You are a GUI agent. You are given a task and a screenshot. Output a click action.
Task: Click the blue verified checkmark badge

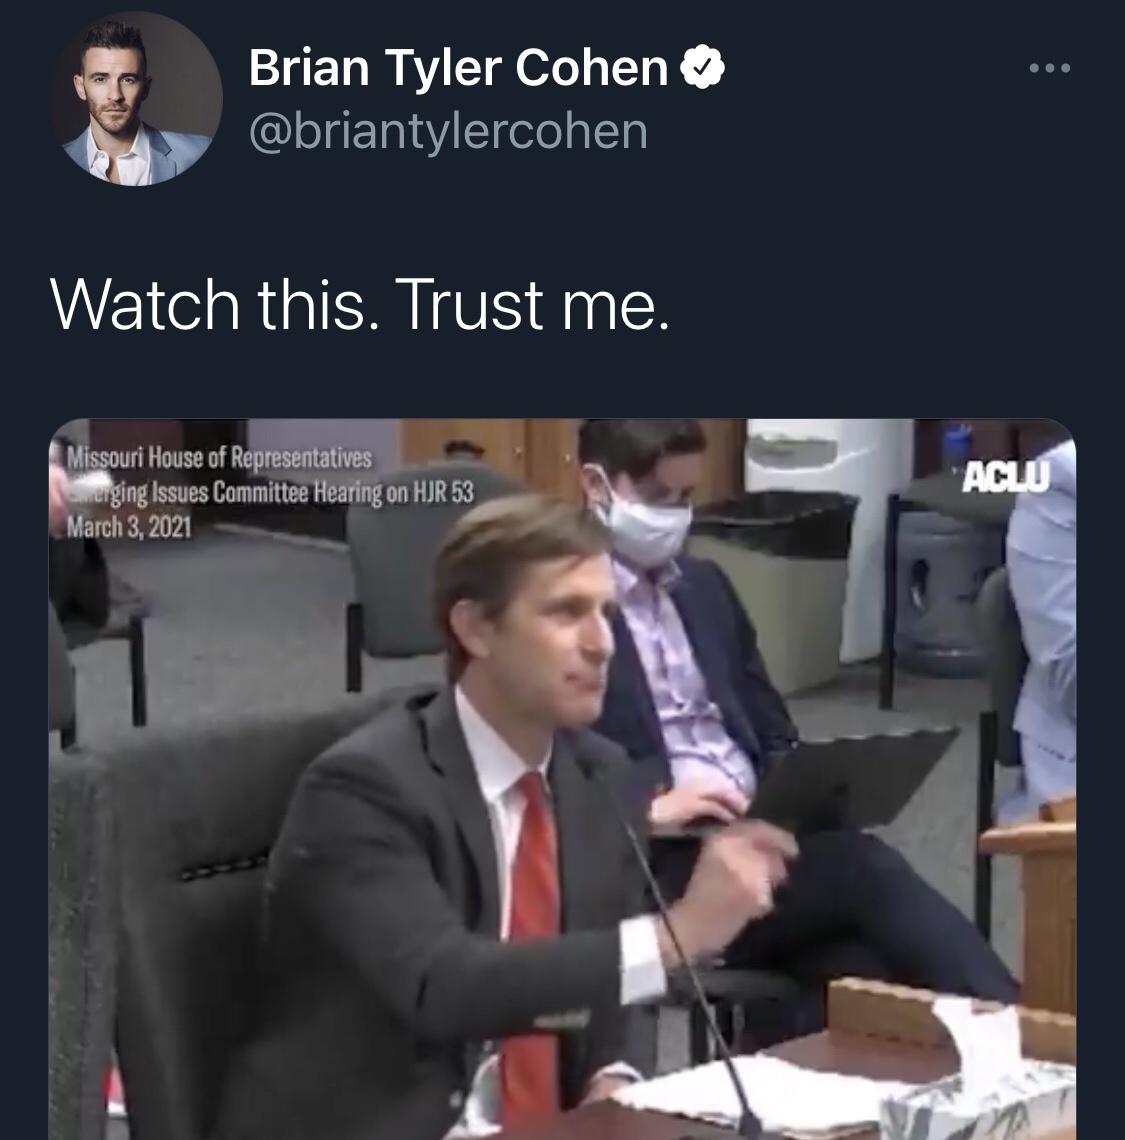pos(702,67)
